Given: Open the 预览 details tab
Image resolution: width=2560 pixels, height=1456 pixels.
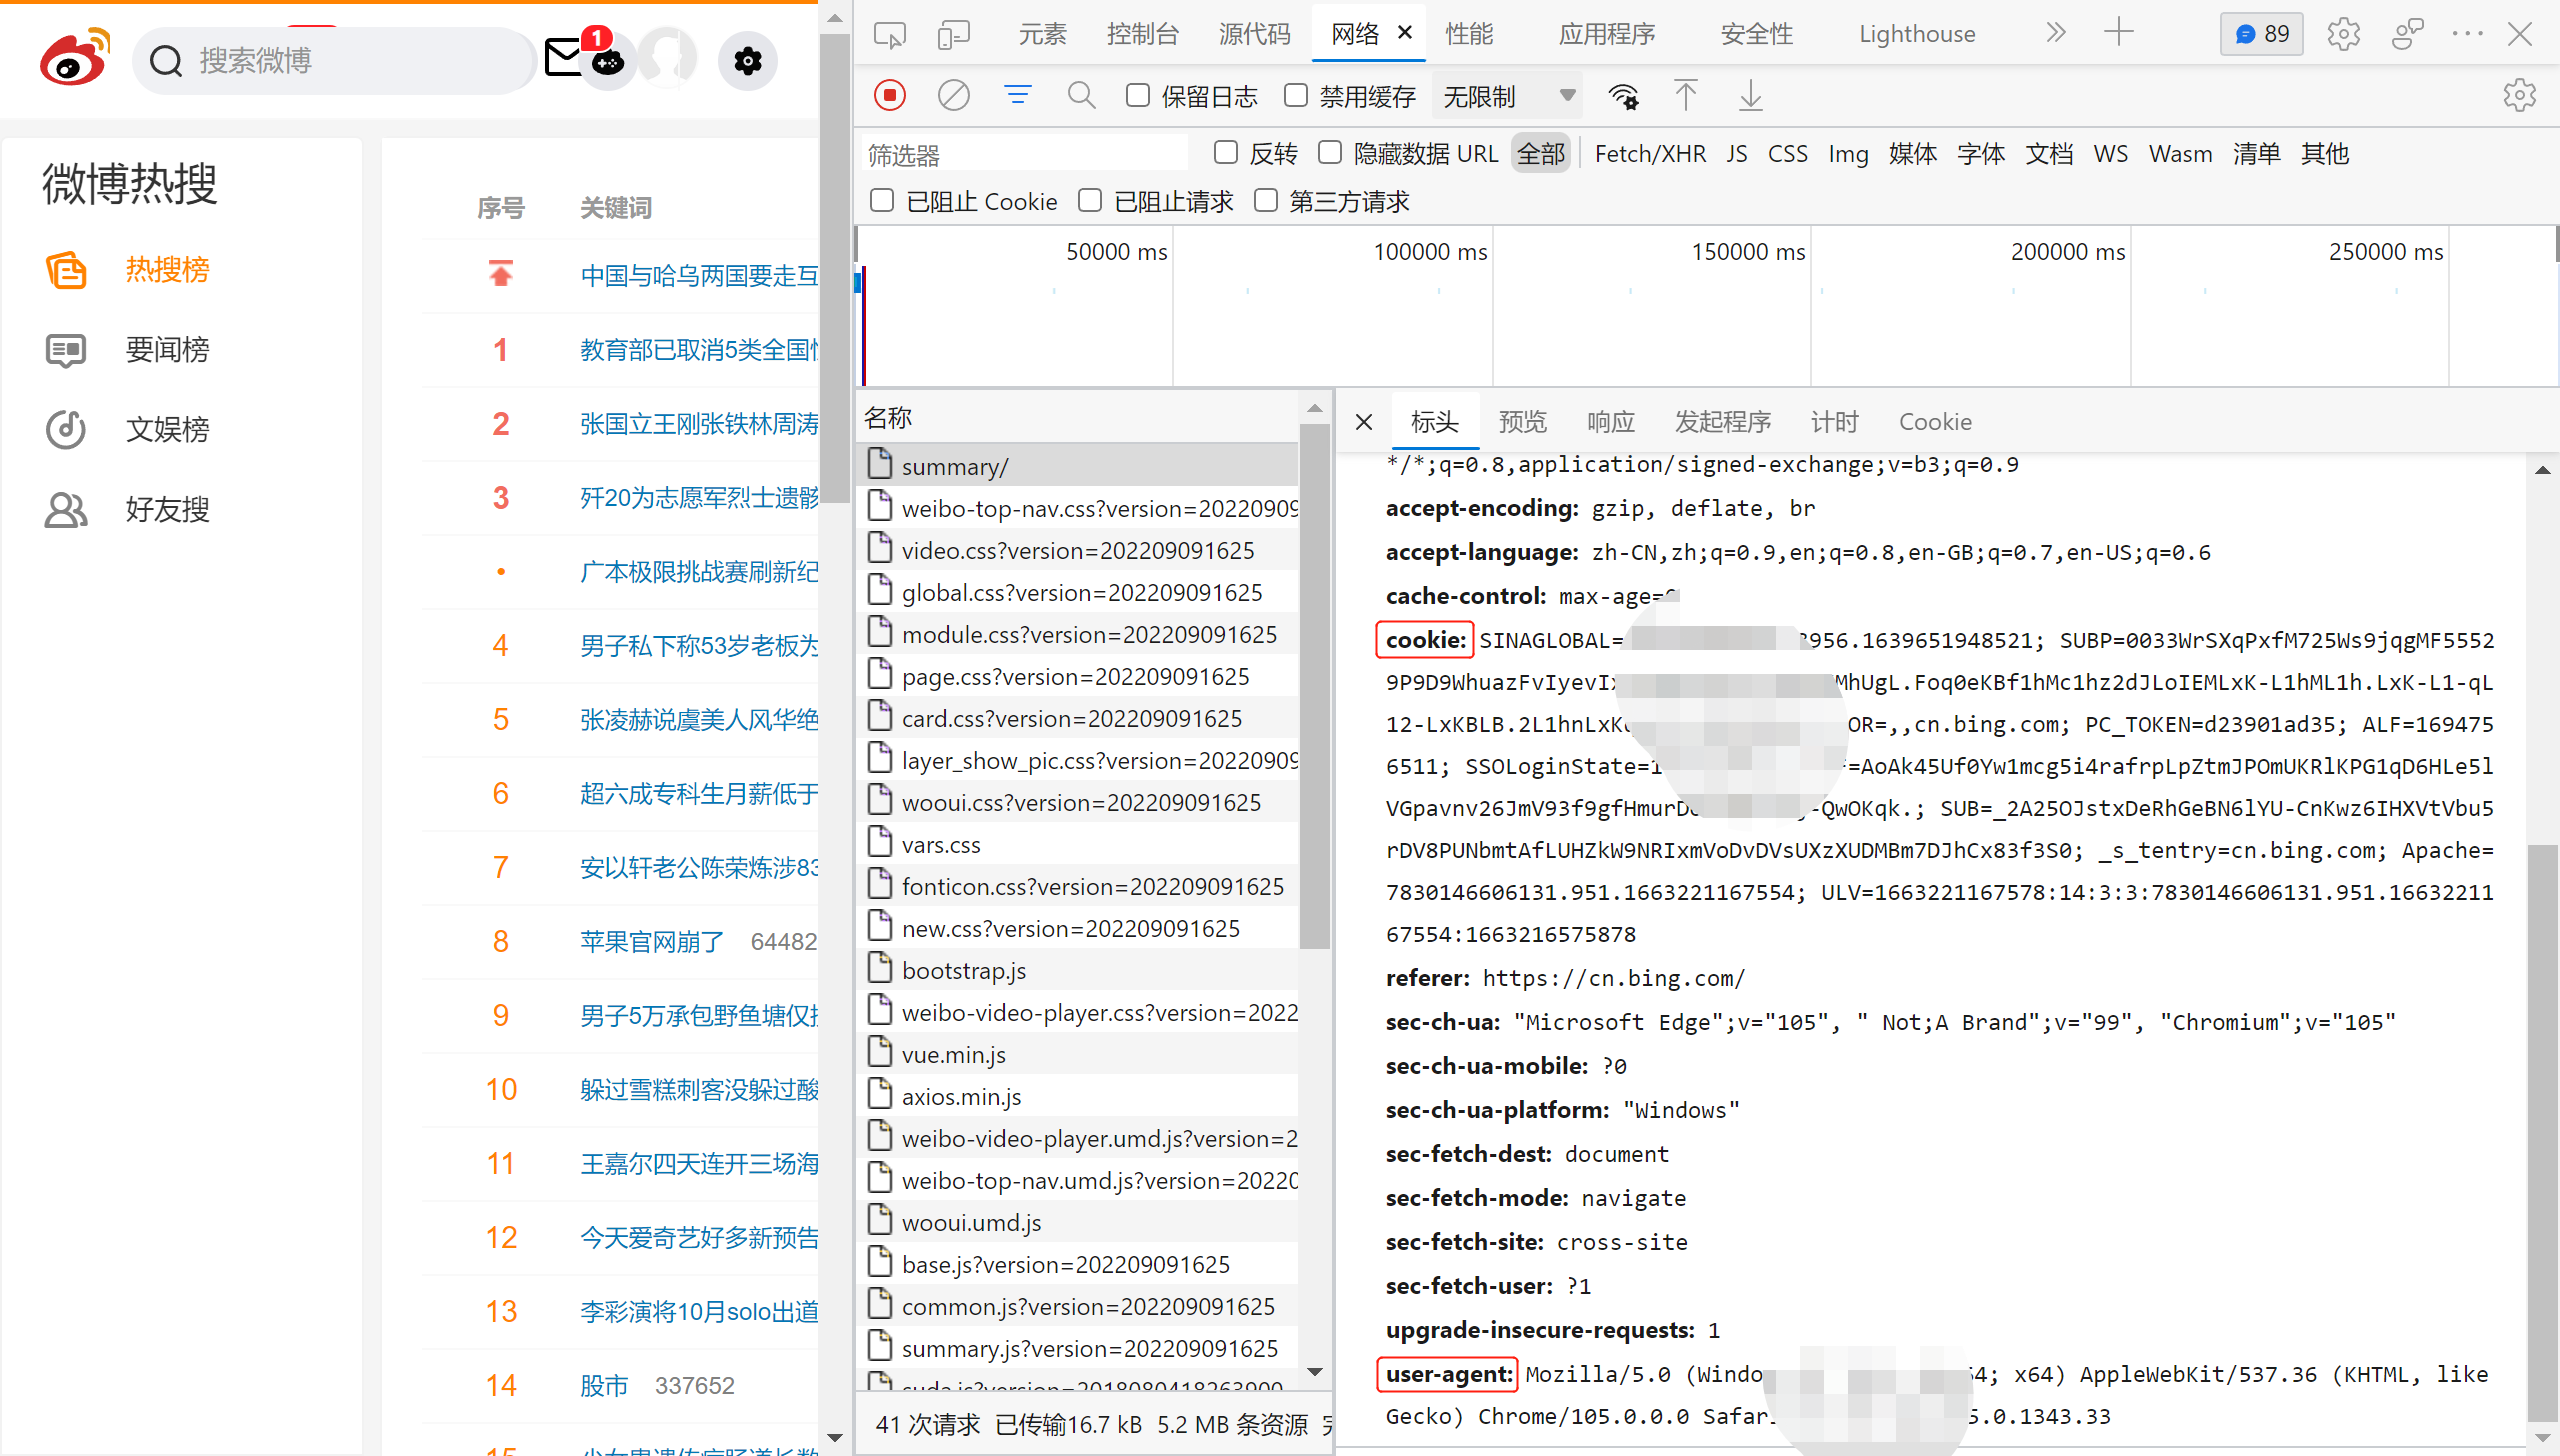Looking at the screenshot, I should pos(1522,422).
